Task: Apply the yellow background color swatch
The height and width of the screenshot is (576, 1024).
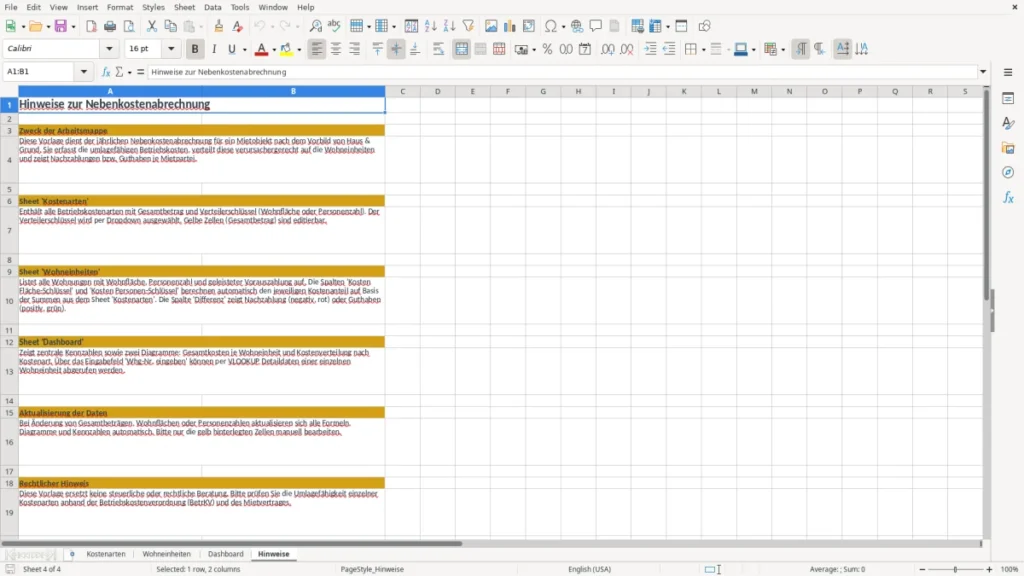Action: click(x=286, y=50)
